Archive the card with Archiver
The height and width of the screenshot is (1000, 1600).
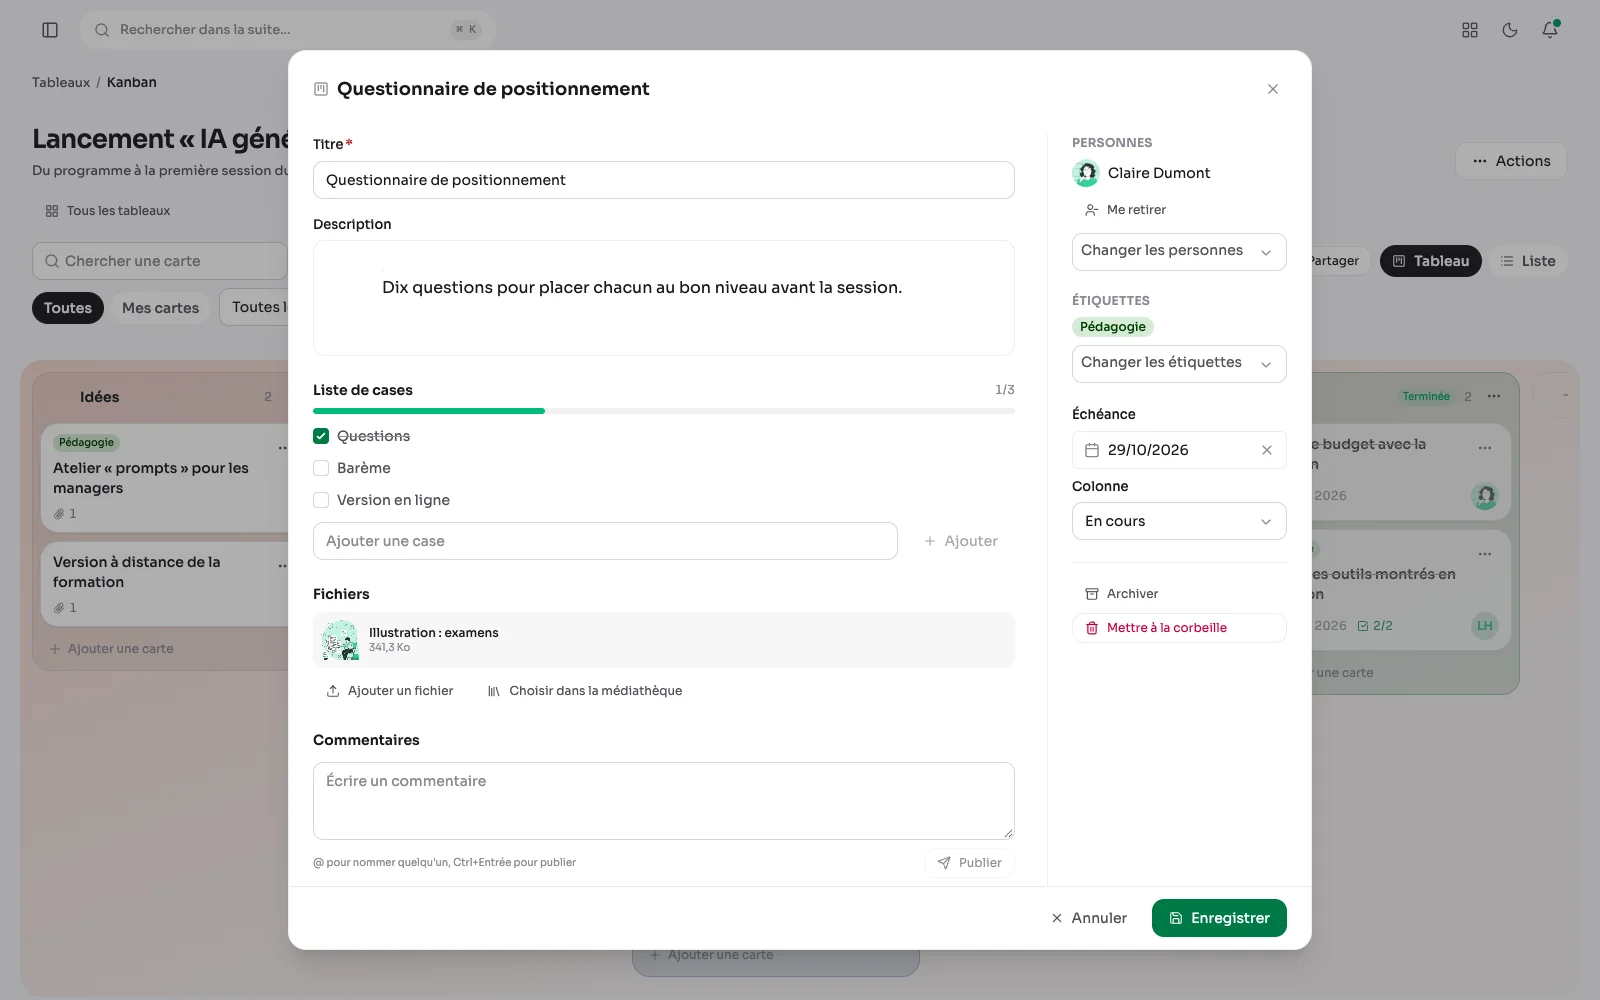pyautogui.click(x=1122, y=594)
